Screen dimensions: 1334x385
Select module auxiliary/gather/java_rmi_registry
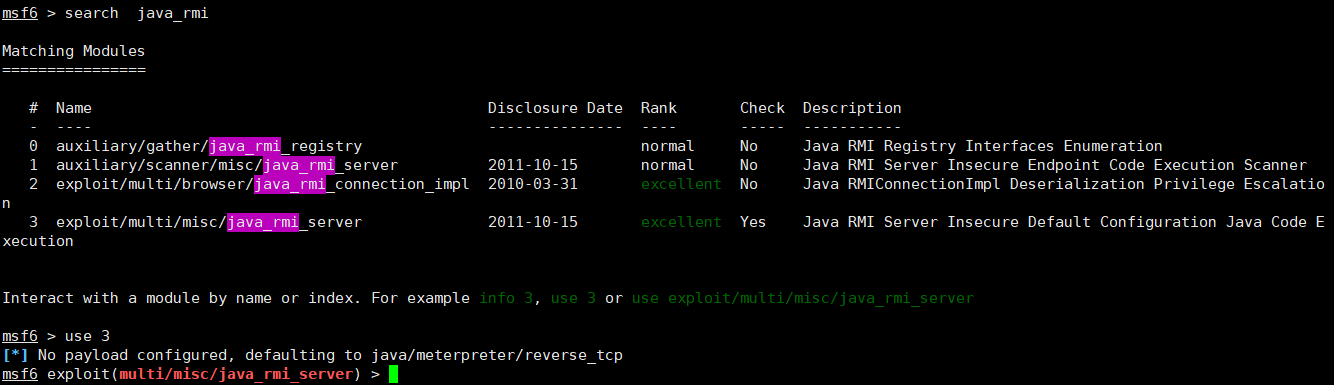coord(209,146)
